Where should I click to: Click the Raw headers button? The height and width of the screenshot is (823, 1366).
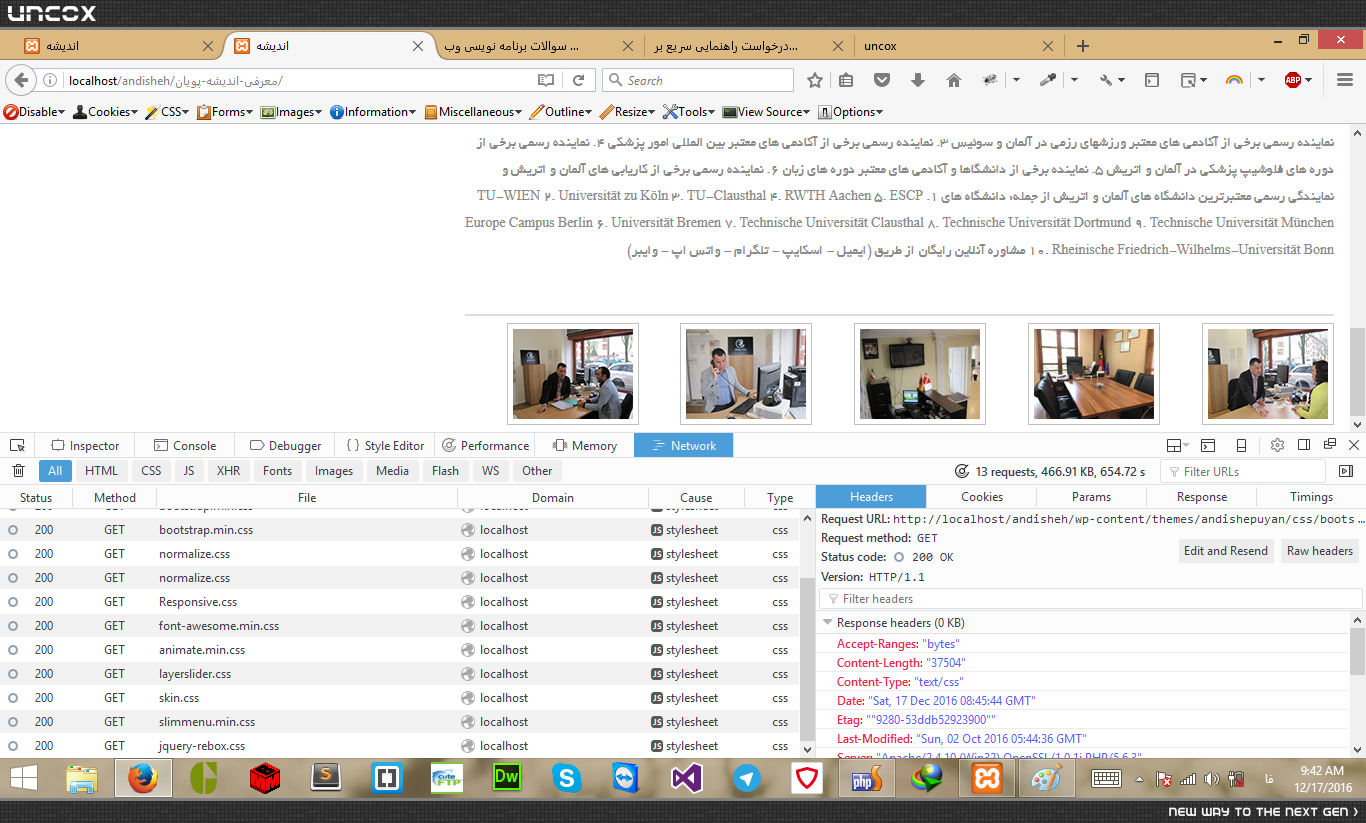pos(1320,551)
